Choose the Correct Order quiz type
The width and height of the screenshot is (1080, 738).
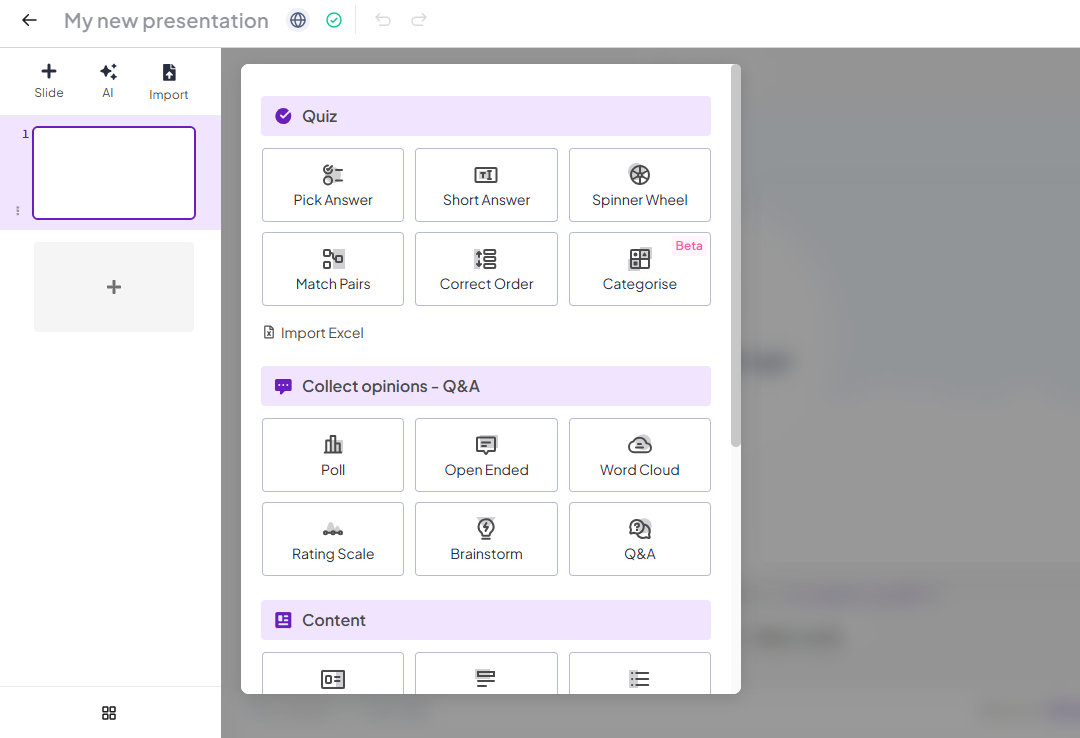[x=486, y=269]
